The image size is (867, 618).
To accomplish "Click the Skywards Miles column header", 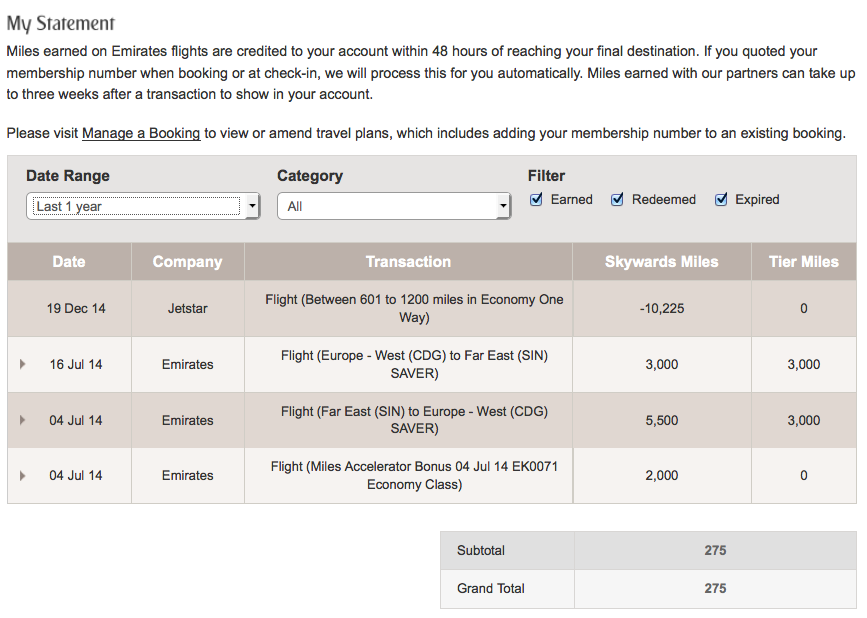I will pyautogui.click(x=662, y=261).
